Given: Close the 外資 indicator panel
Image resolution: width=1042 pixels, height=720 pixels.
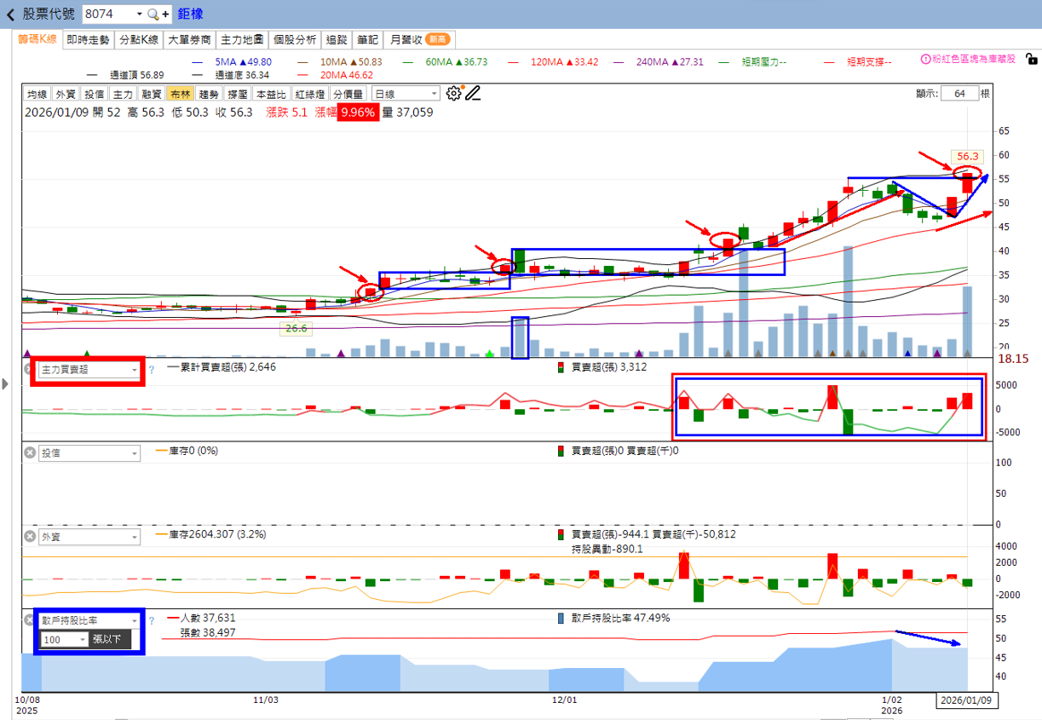Looking at the screenshot, I should click(x=29, y=537).
